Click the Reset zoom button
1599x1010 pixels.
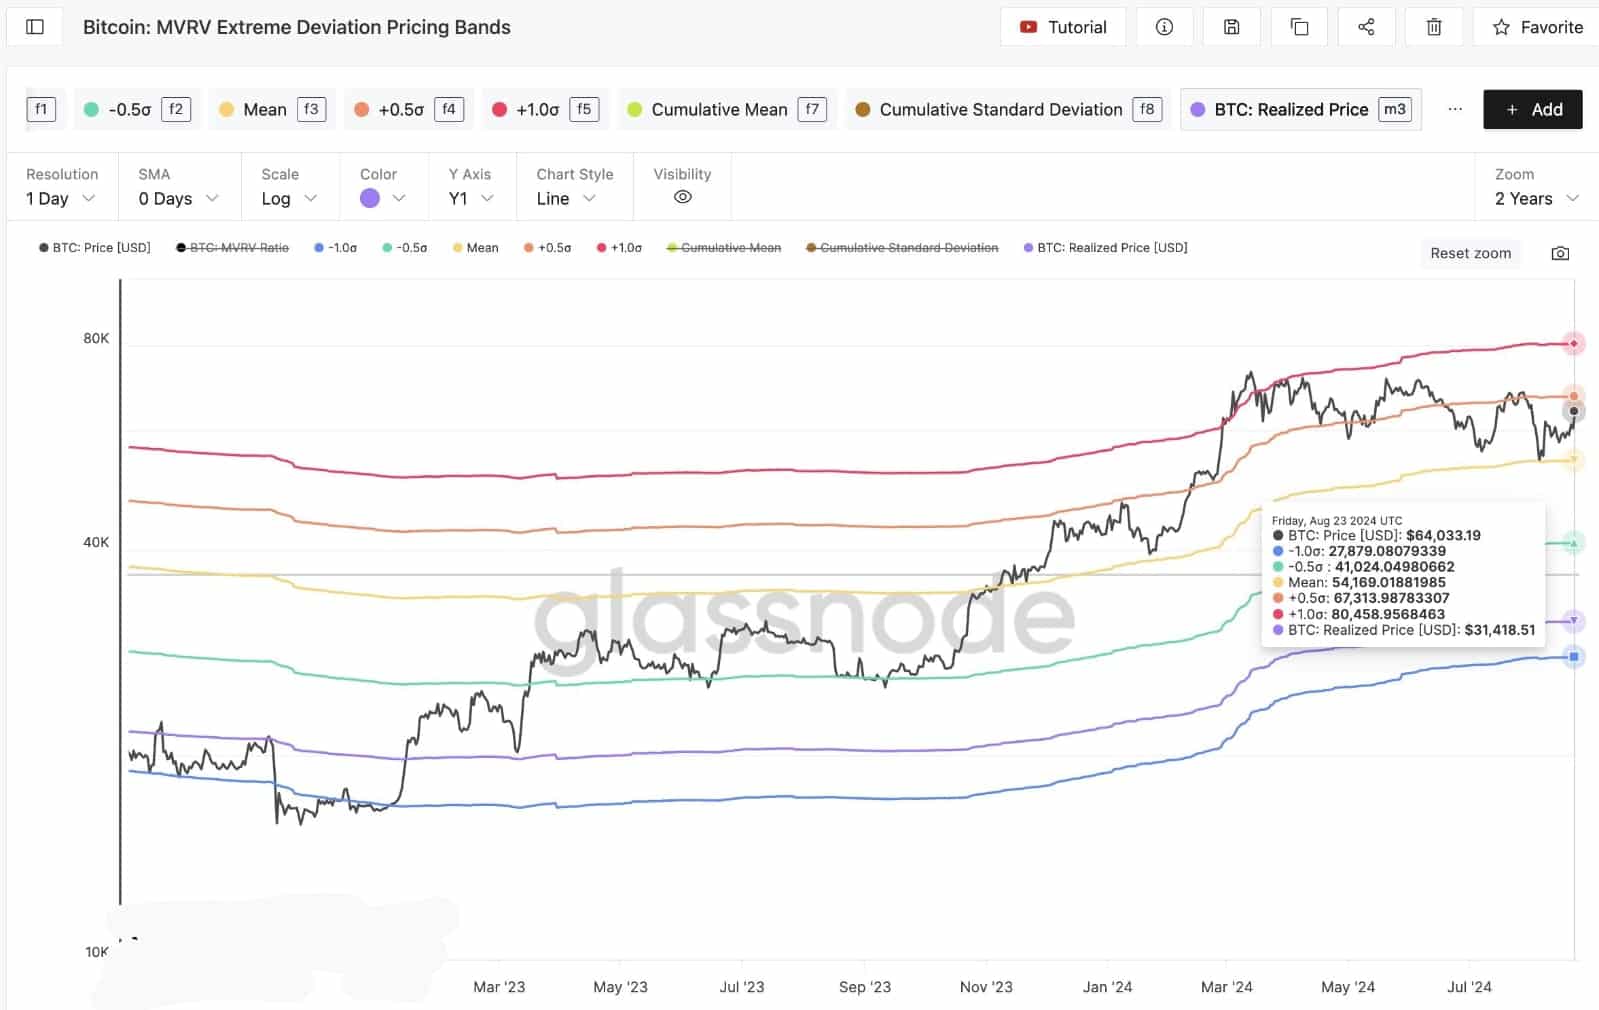[1470, 253]
